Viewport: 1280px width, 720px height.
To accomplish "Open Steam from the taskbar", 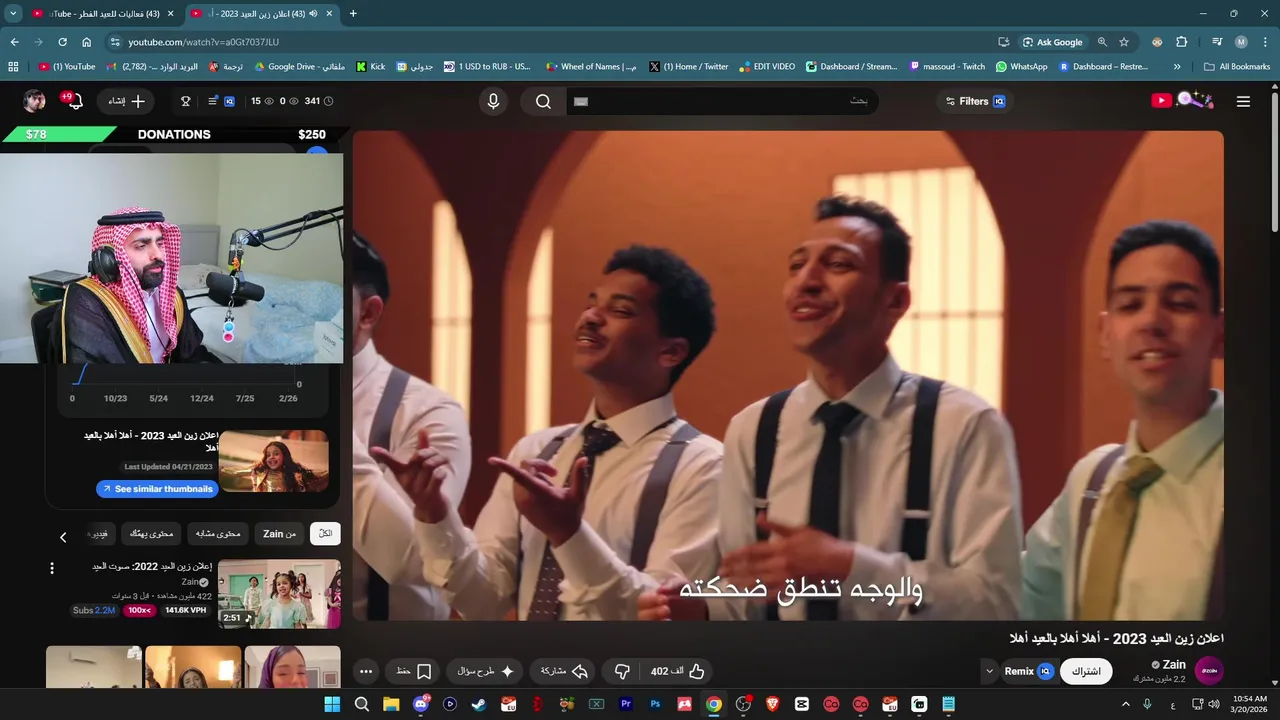I will coord(480,704).
